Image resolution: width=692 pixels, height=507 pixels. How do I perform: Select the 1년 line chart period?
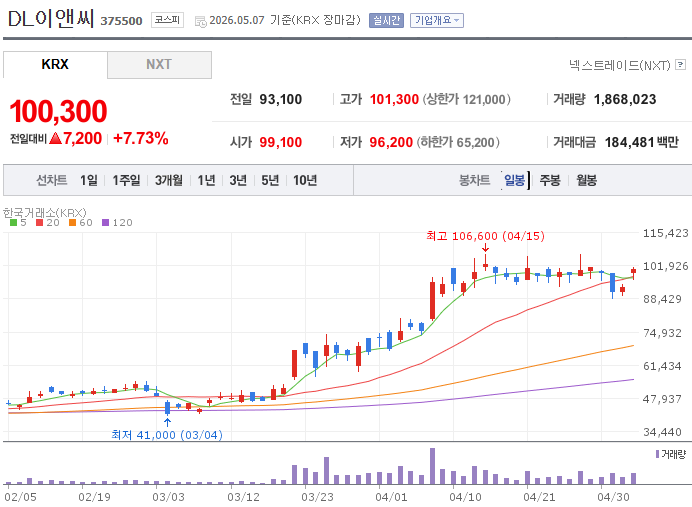(206, 180)
